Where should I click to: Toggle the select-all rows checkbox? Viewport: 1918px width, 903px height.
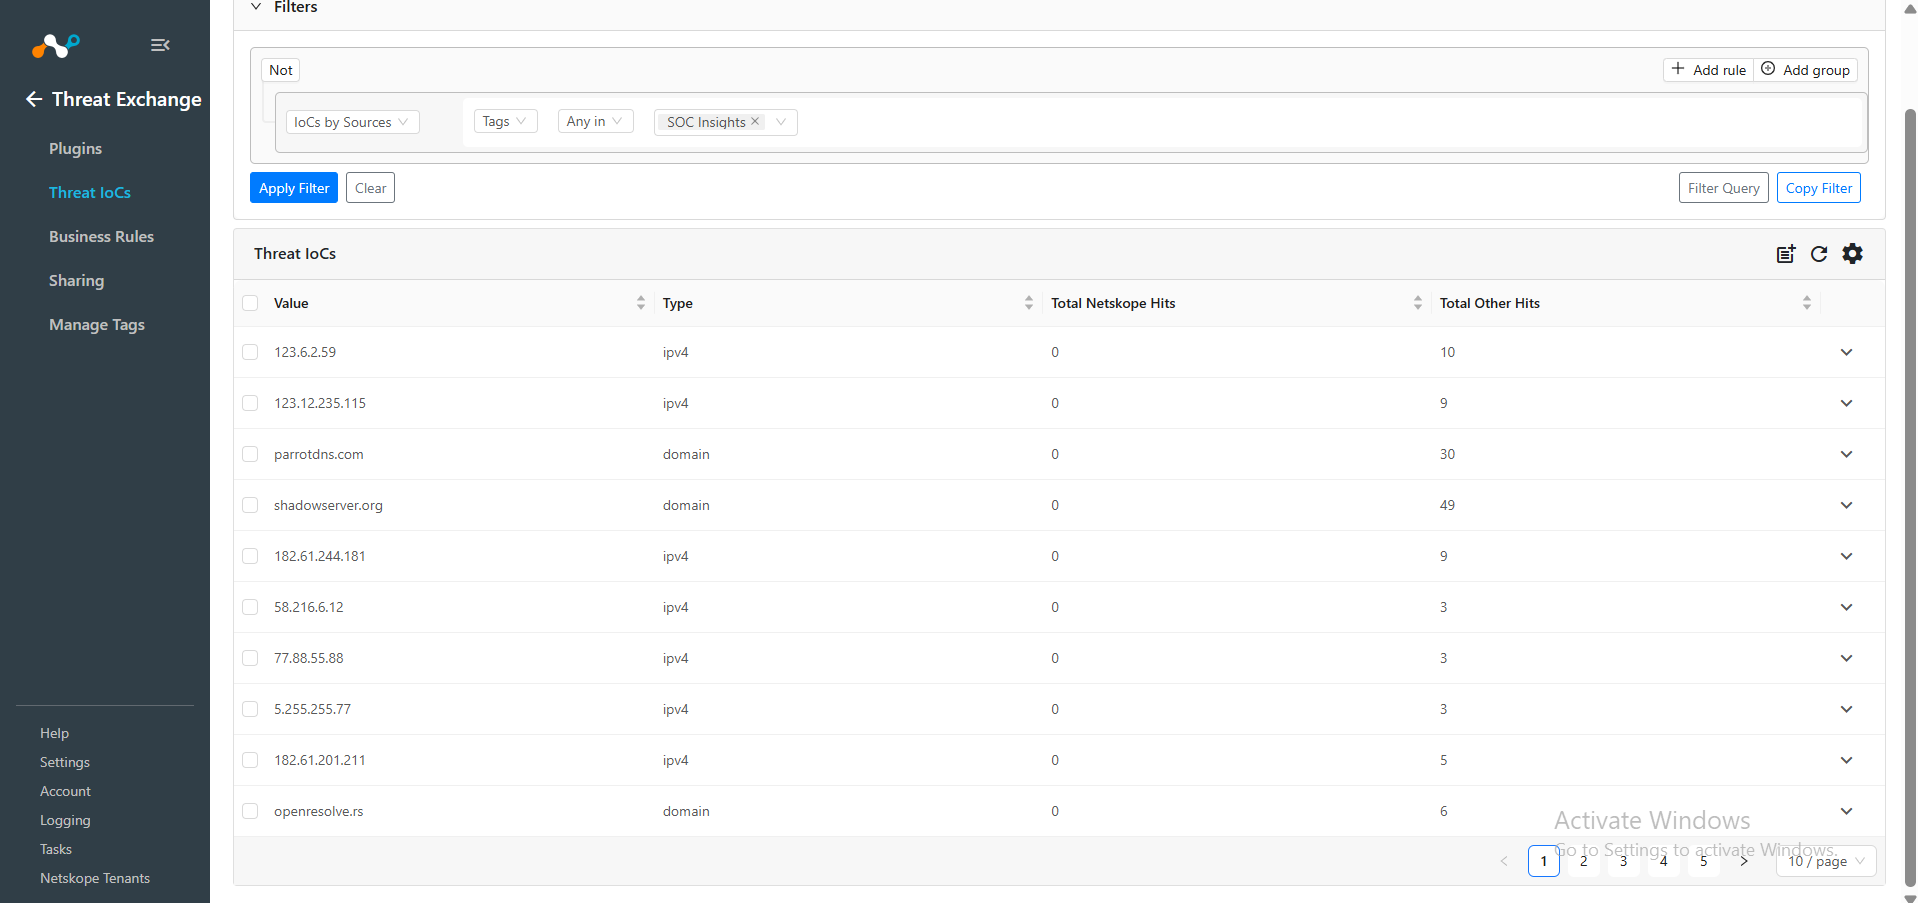coord(250,303)
